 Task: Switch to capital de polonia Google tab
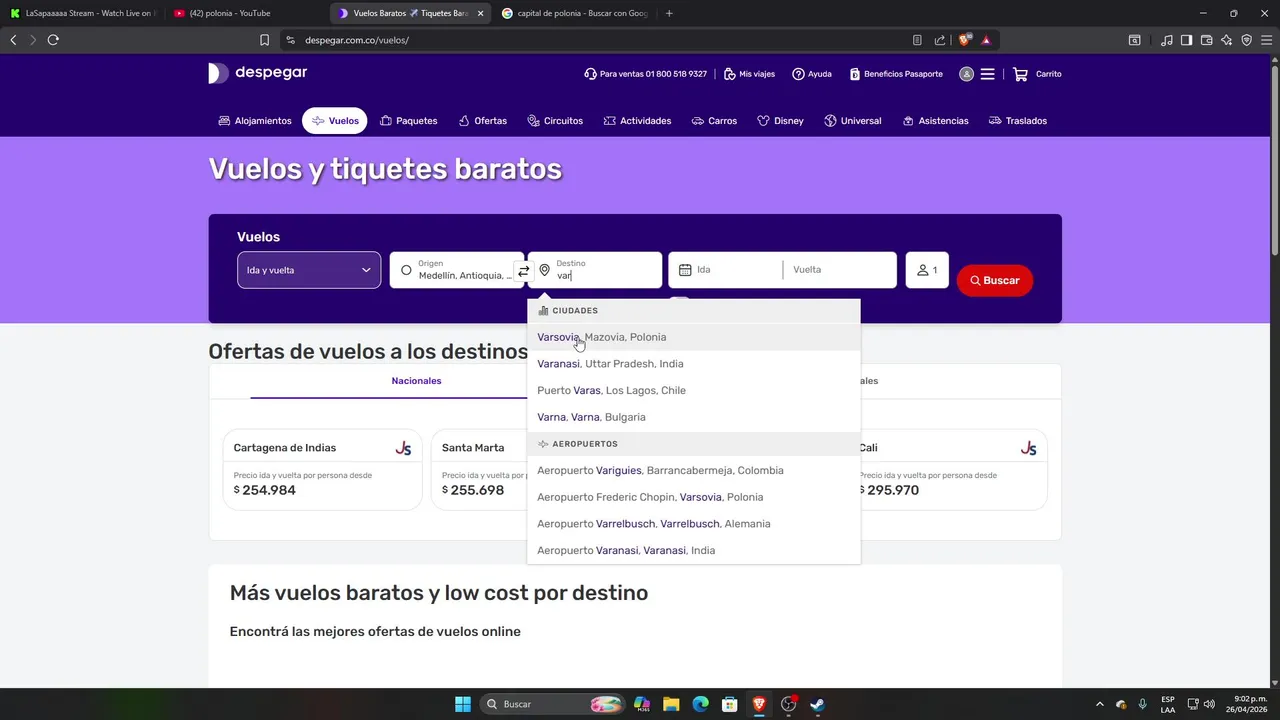574,13
